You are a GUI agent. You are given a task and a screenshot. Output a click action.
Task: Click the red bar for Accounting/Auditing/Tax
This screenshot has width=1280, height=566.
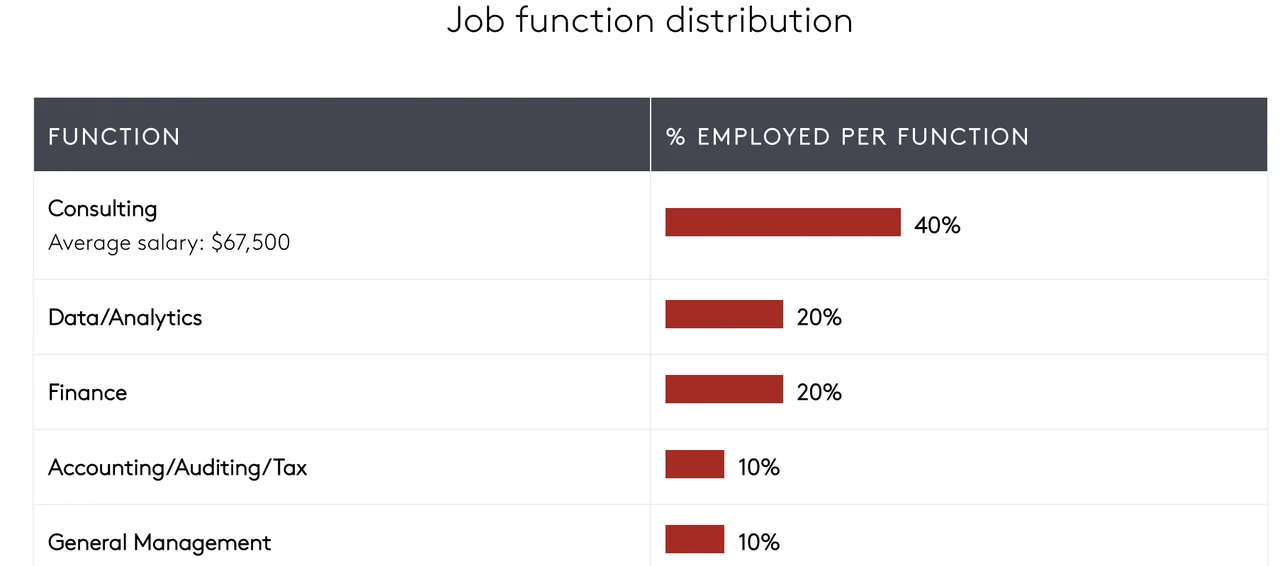(x=695, y=464)
